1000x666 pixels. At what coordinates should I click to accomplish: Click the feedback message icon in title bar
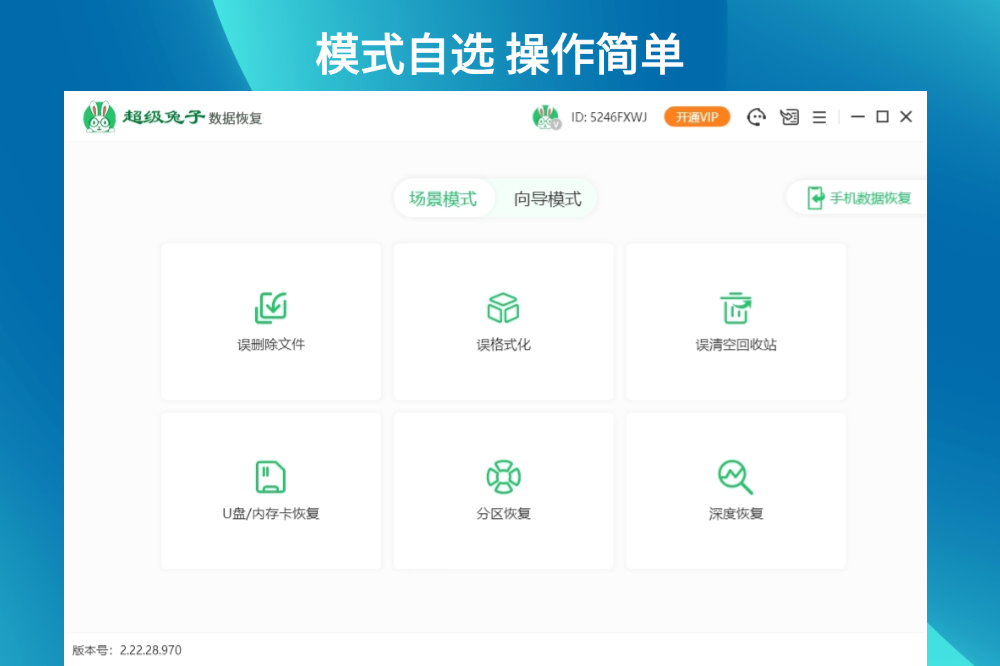(x=789, y=117)
